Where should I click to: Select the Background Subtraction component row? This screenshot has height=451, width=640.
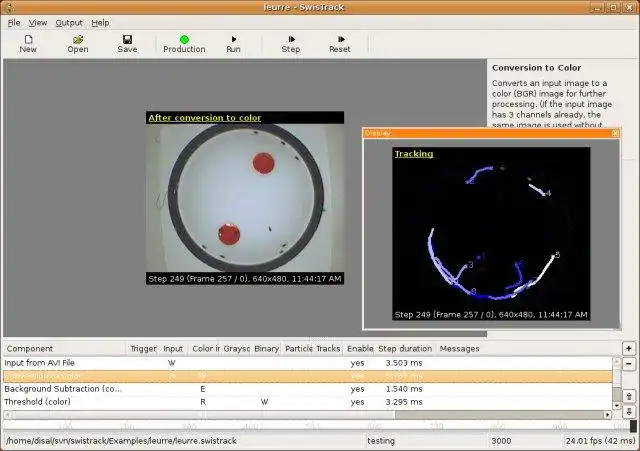click(64, 389)
